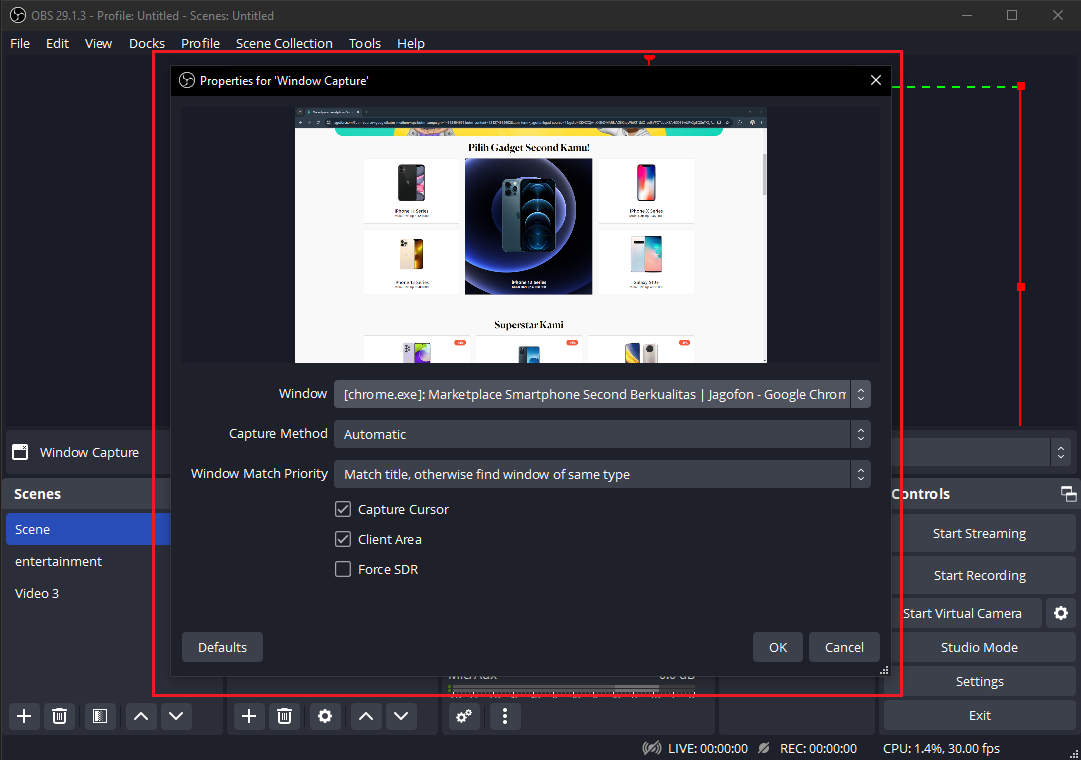Move source up with arrow icon
1081x760 pixels.
[x=366, y=716]
